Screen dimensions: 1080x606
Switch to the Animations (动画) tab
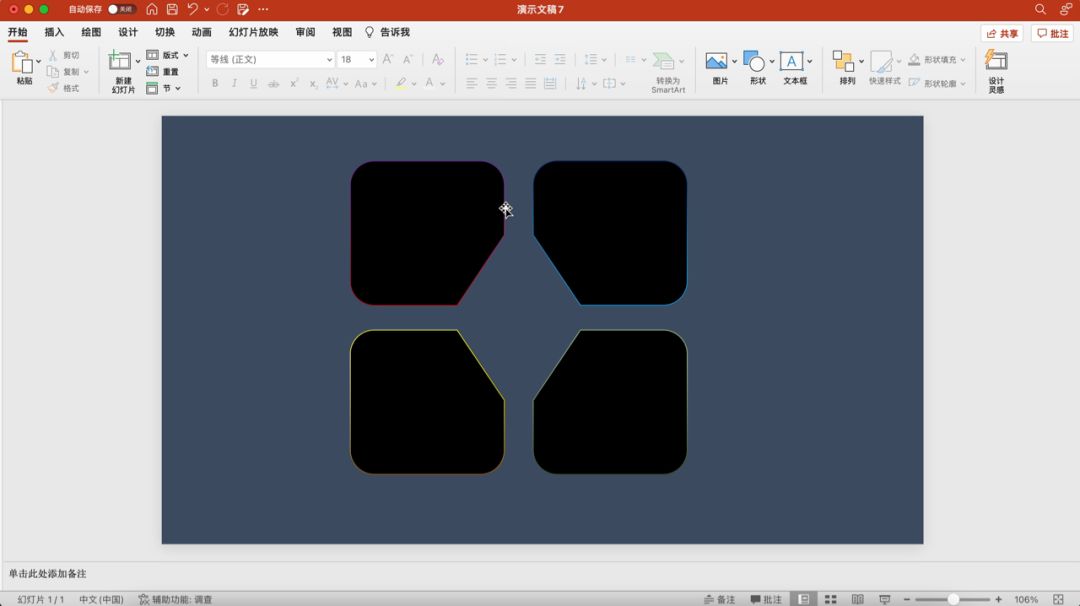[x=201, y=32]
